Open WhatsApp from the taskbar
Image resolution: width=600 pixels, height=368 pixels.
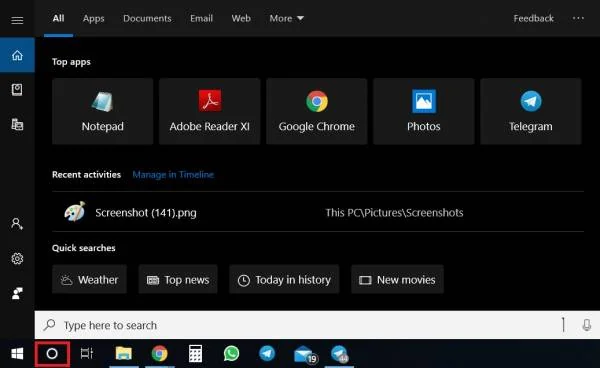click(x=231, y=353)
